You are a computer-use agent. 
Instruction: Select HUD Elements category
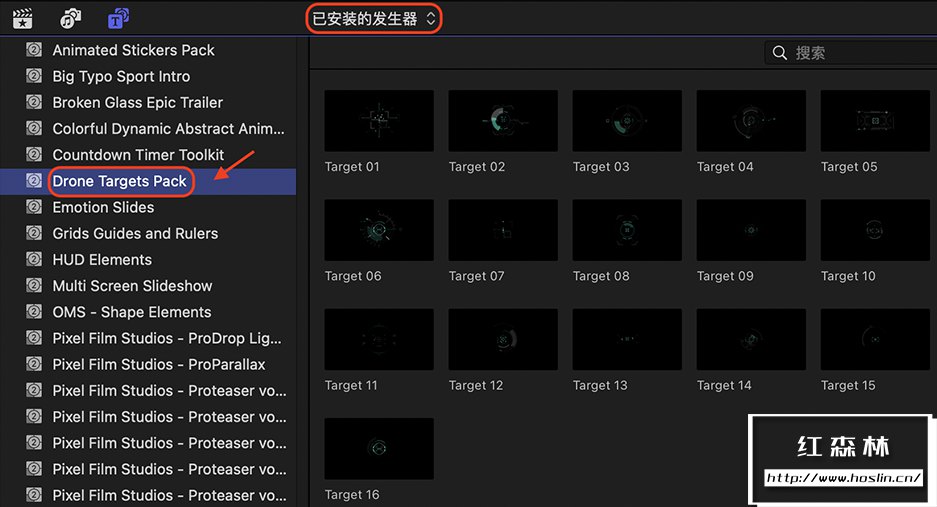[x=102, y=260]
